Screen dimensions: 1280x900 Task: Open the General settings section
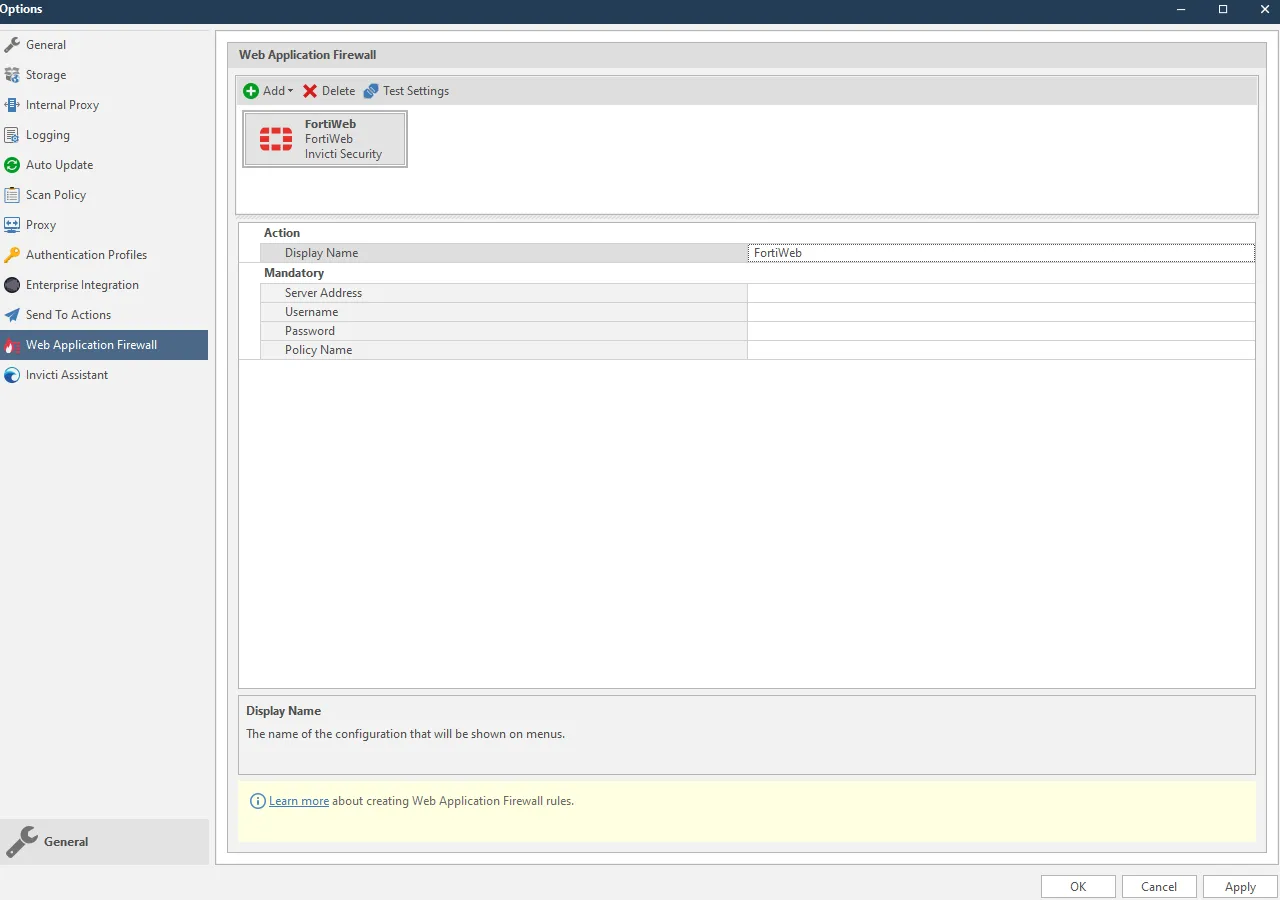(44, 44)
